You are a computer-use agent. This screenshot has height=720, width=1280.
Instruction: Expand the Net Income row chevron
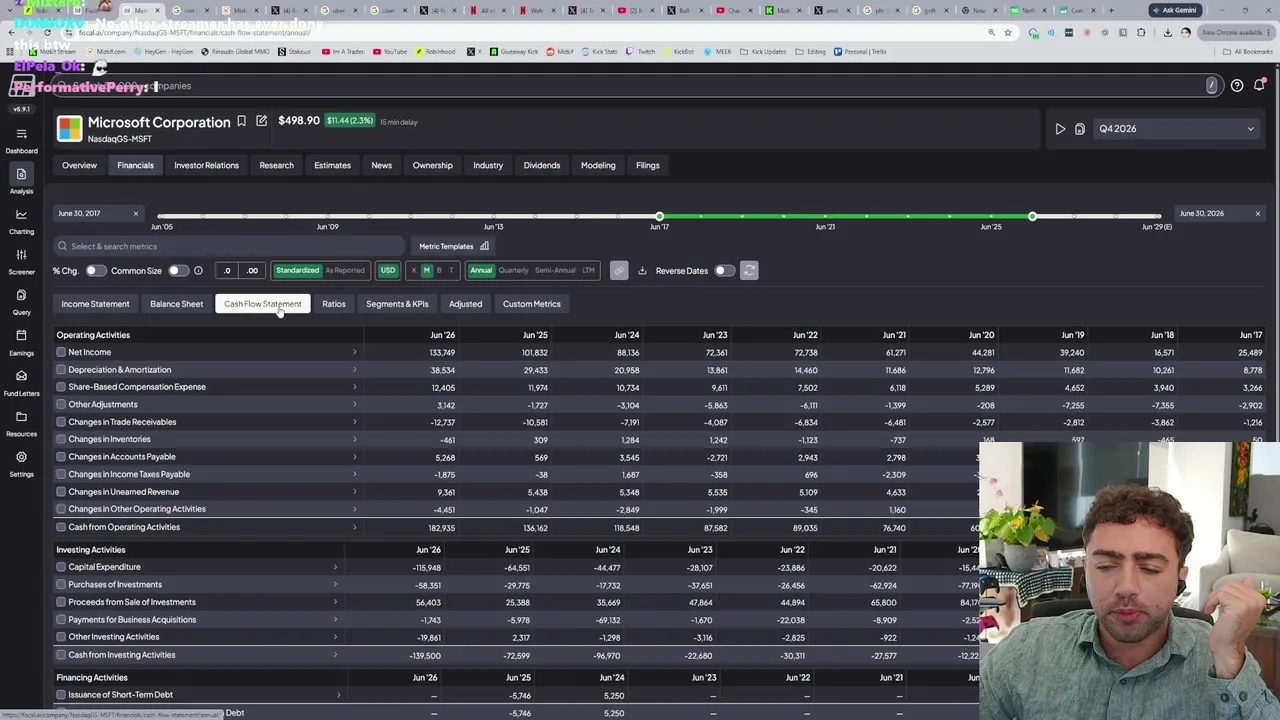point(354,352)
